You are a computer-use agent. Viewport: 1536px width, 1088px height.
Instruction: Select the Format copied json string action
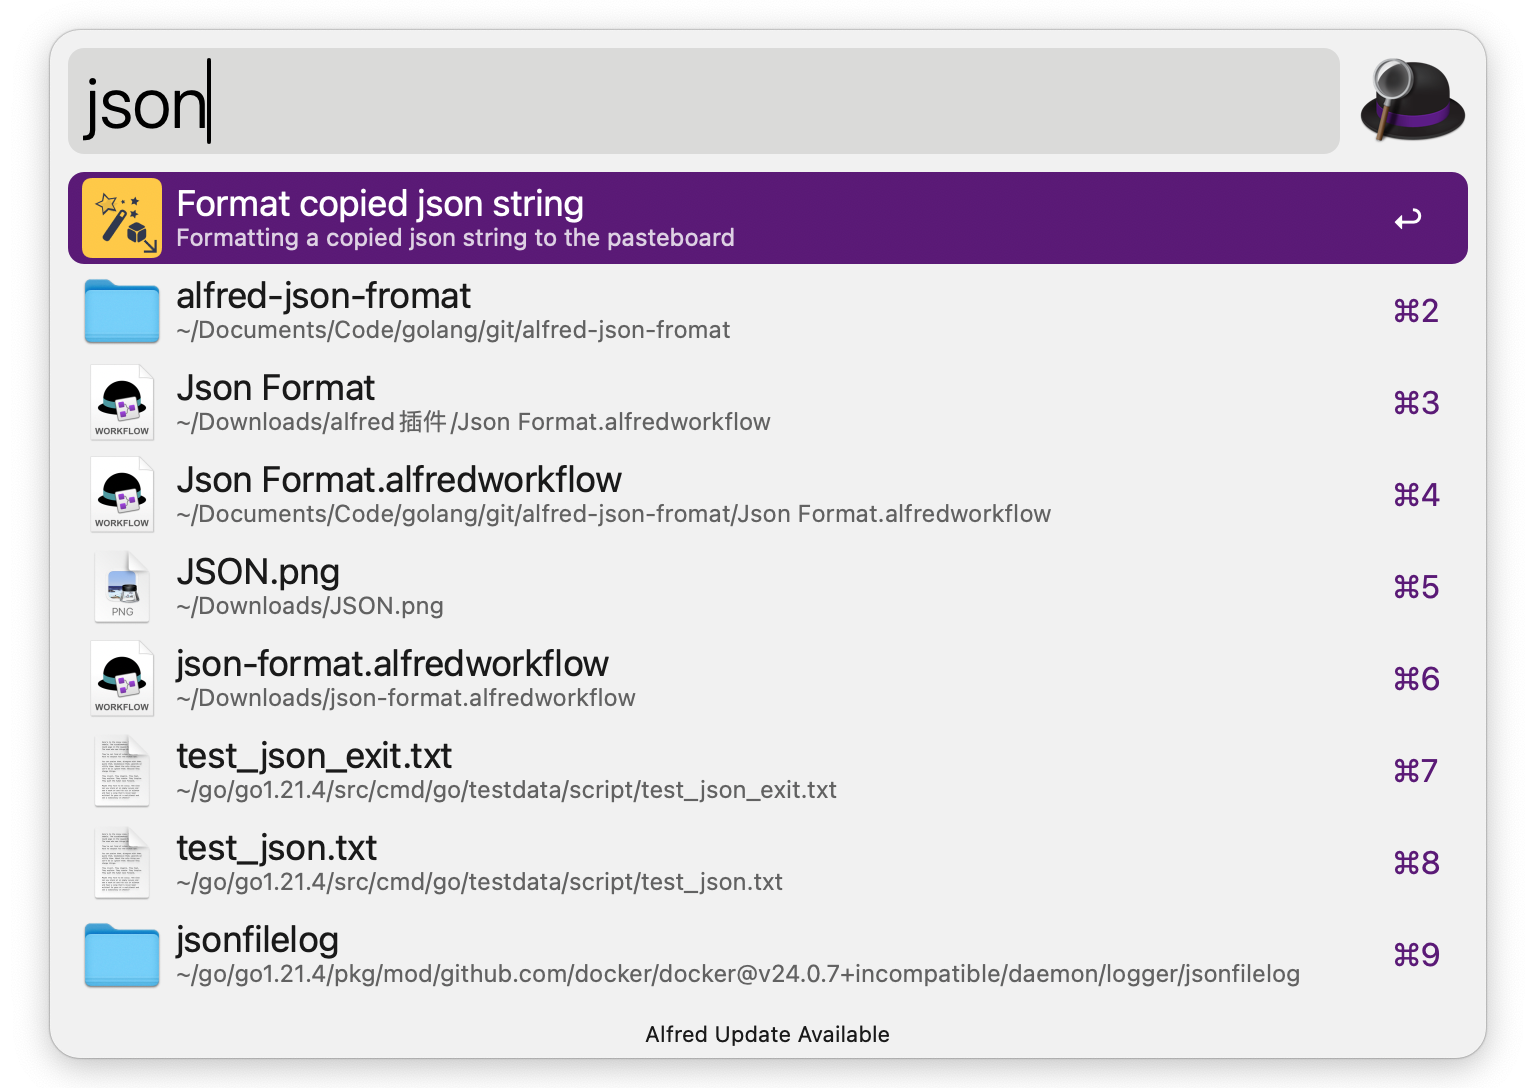(x=600, y=218)
